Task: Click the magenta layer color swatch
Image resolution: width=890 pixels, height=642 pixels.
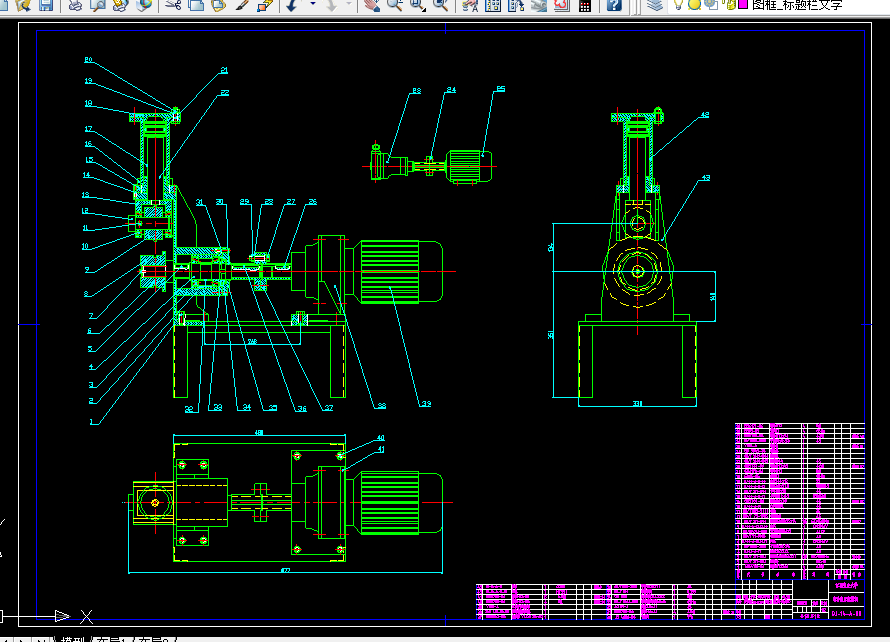Action: point(742,5)
